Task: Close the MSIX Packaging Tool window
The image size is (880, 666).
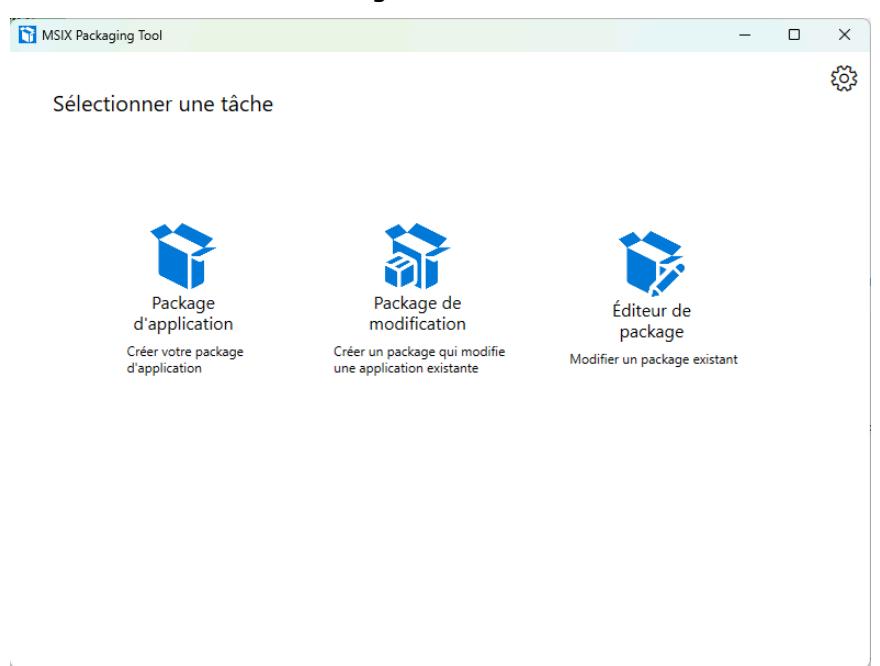Action: [844, 35]
